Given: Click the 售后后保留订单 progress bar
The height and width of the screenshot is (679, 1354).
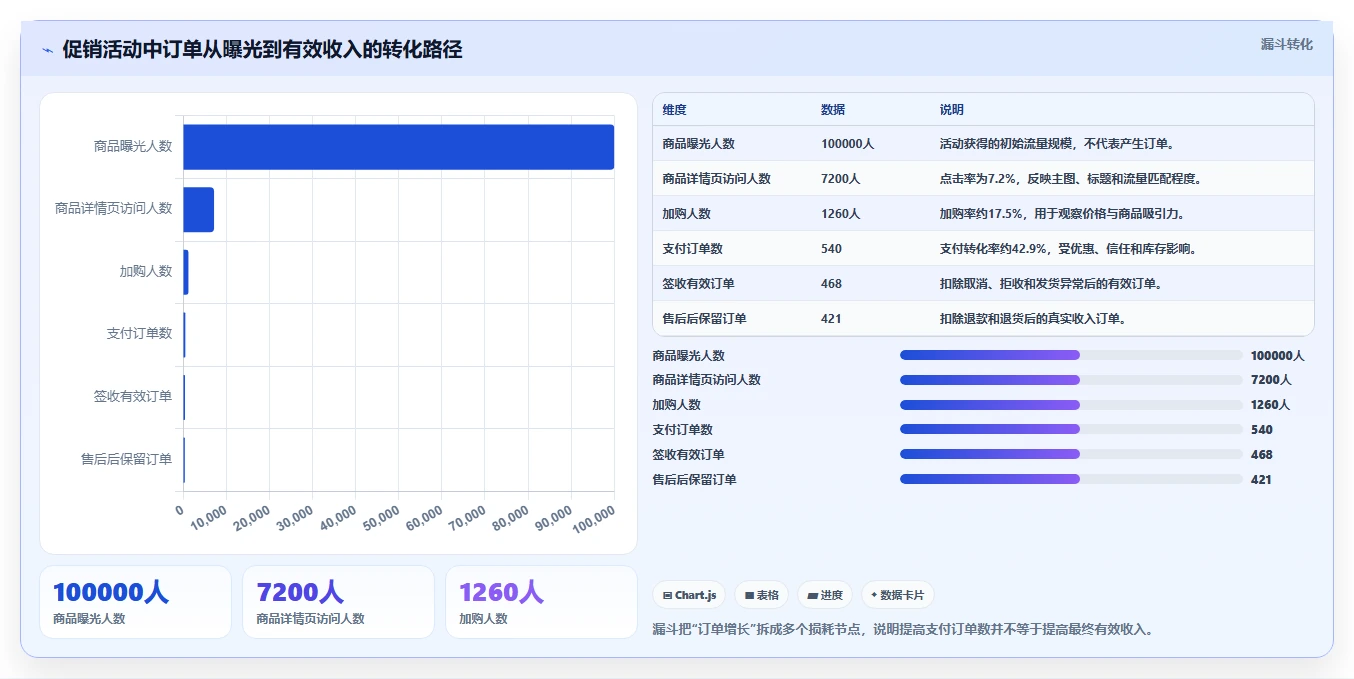Looking at the screenshot, I should (x=1071, y=479).
